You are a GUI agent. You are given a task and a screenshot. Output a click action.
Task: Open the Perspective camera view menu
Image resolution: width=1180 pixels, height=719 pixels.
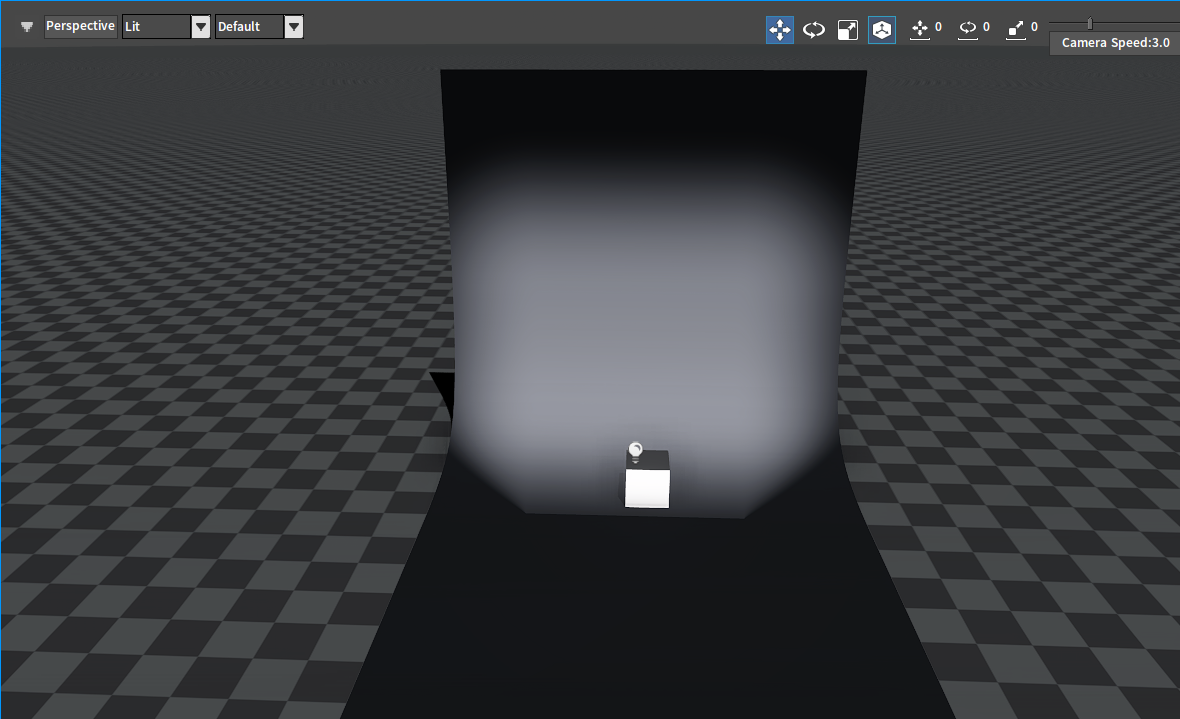tap(81, 26)
